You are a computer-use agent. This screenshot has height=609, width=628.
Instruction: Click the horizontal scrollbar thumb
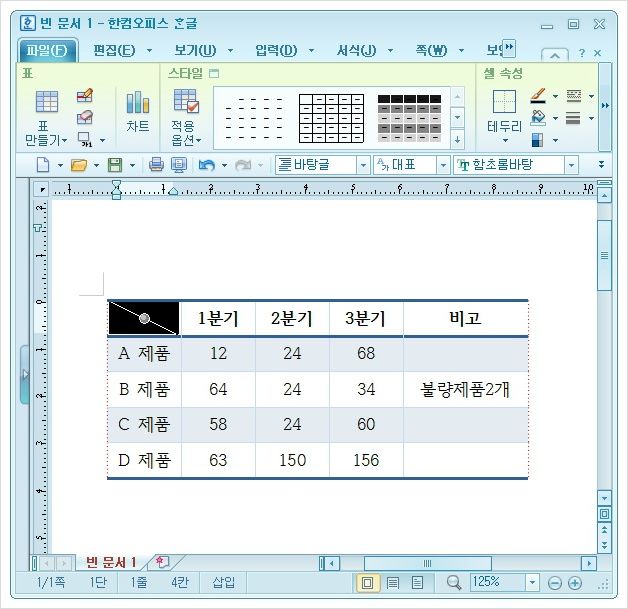pyautogui.click(x=427, y=563)
